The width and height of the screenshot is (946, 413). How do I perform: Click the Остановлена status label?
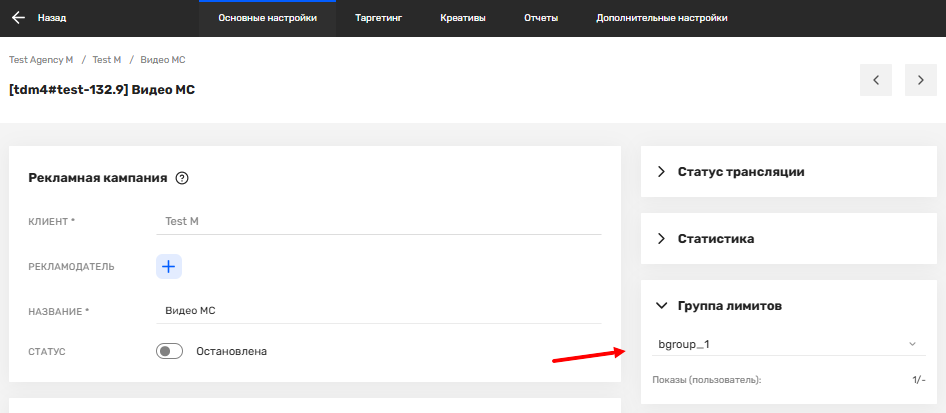(x=232, y=351)
